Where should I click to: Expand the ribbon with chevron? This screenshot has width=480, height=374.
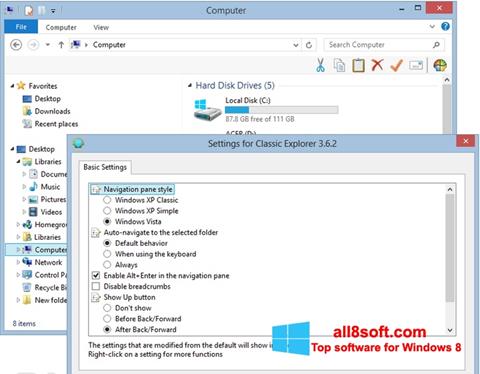coord(432,26)
